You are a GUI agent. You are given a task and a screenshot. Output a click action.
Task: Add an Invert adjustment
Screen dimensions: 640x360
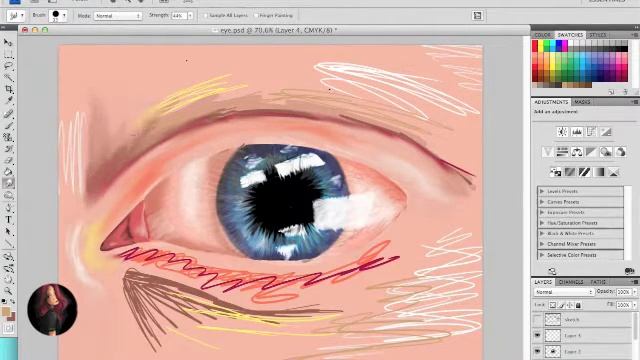pyautogui.click(x=555, y=172)
